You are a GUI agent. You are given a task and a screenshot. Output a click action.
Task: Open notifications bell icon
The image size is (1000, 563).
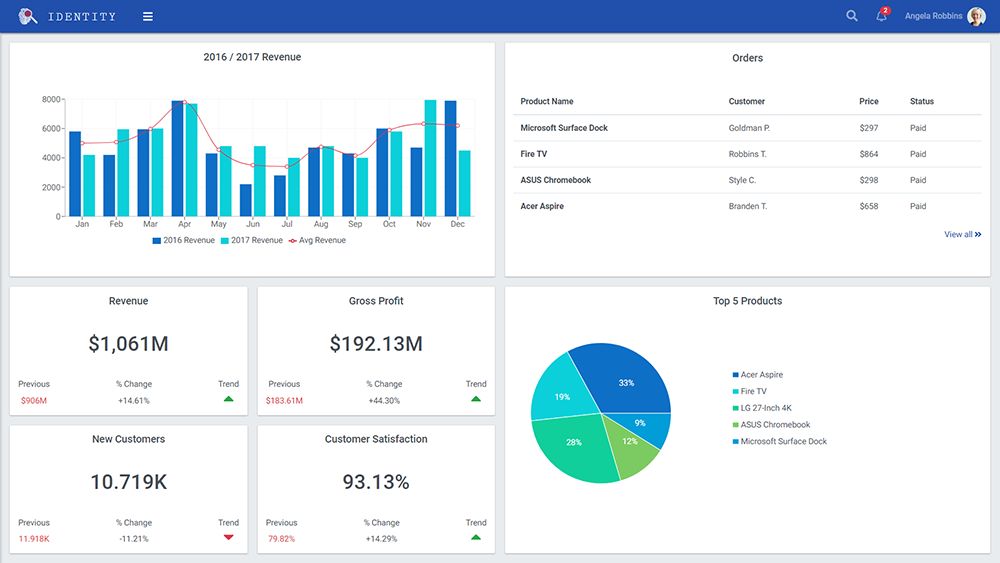tap(881, 16)
